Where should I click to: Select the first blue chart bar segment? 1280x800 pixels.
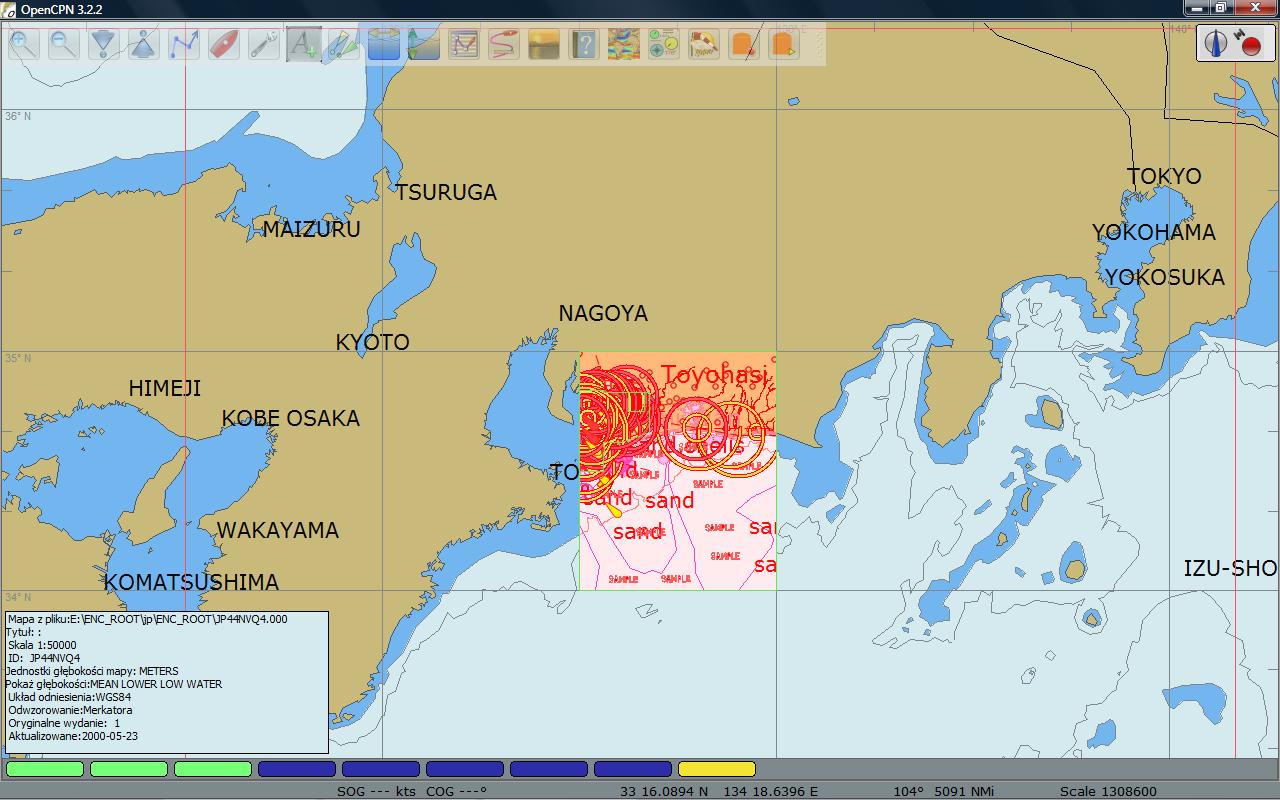click(x=297, y=769)
